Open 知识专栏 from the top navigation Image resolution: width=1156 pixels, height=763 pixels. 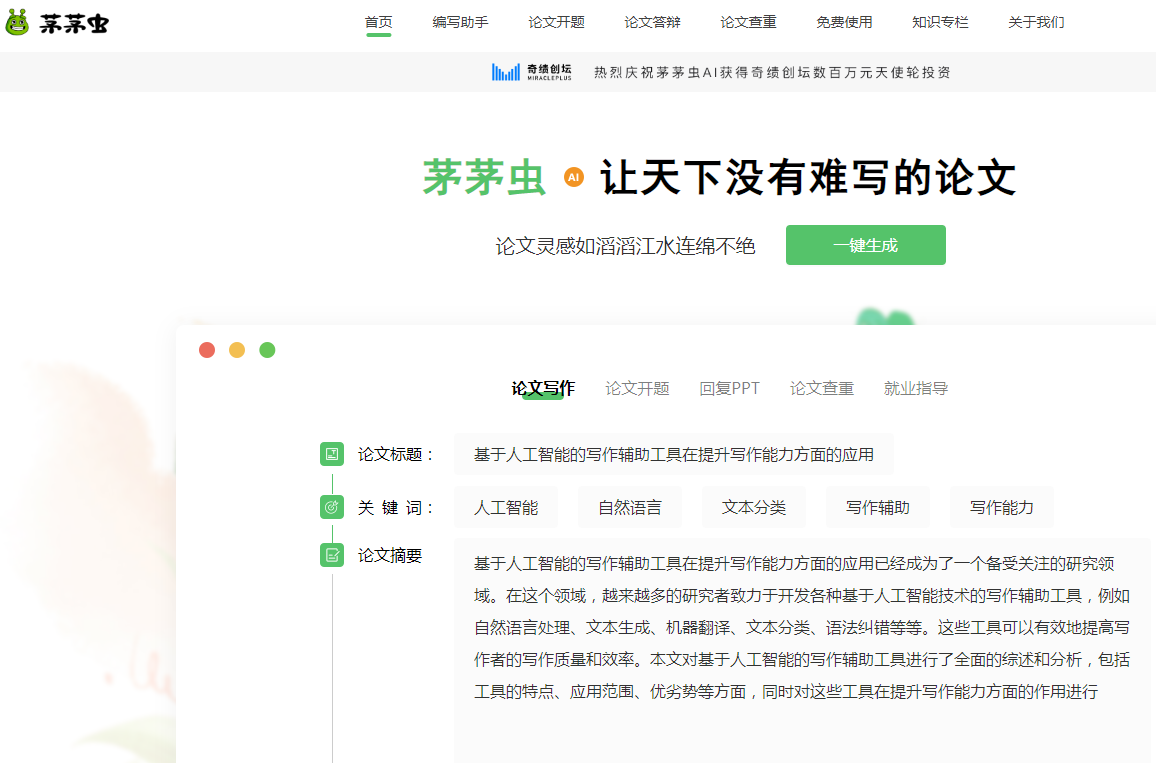[x=940, y=22]
